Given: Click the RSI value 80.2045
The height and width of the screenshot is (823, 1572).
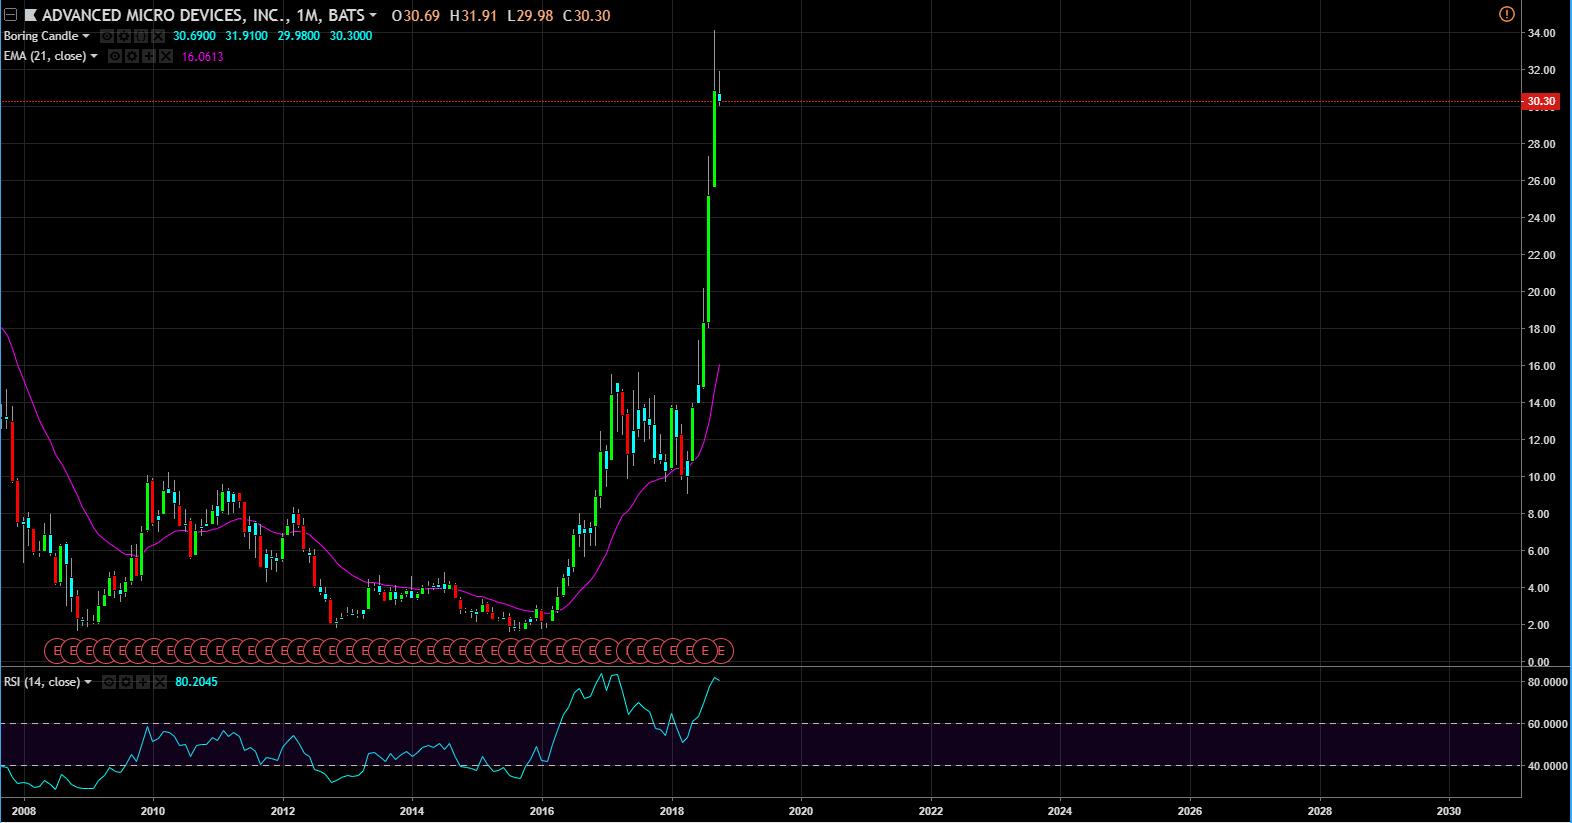Looking at the screenshot, I should [x=196, y=682].
